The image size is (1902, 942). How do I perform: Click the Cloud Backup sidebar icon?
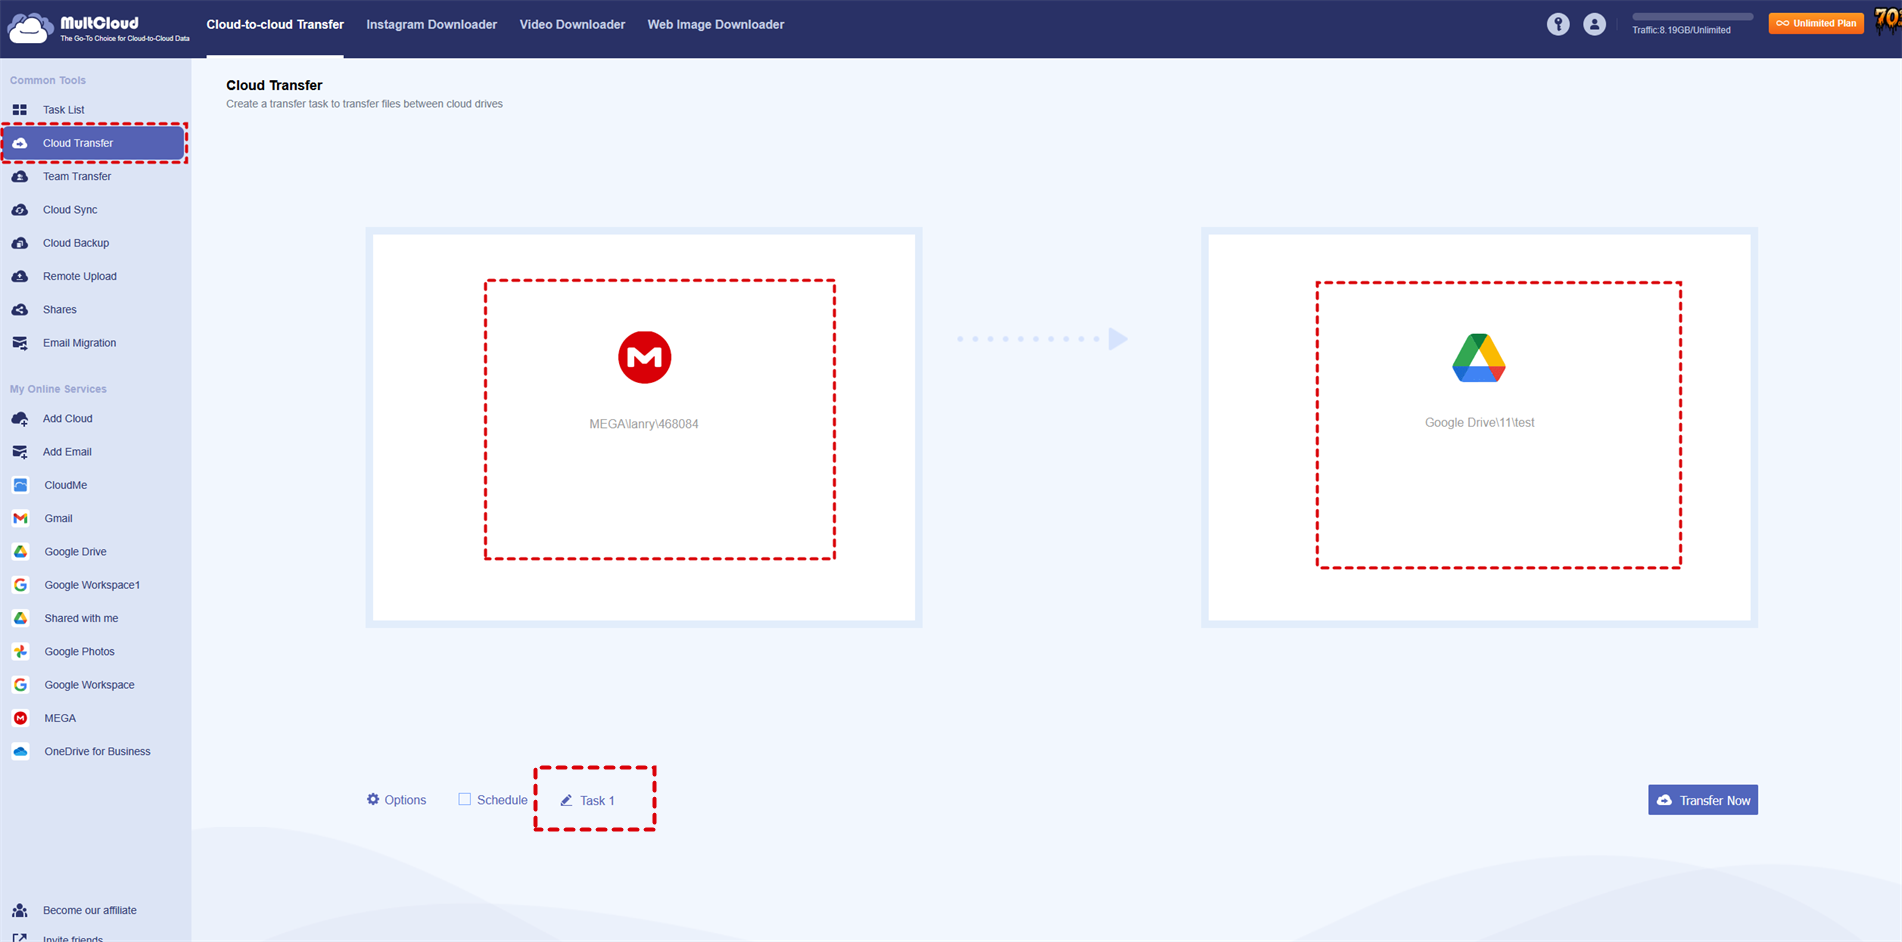pos(20,243)
